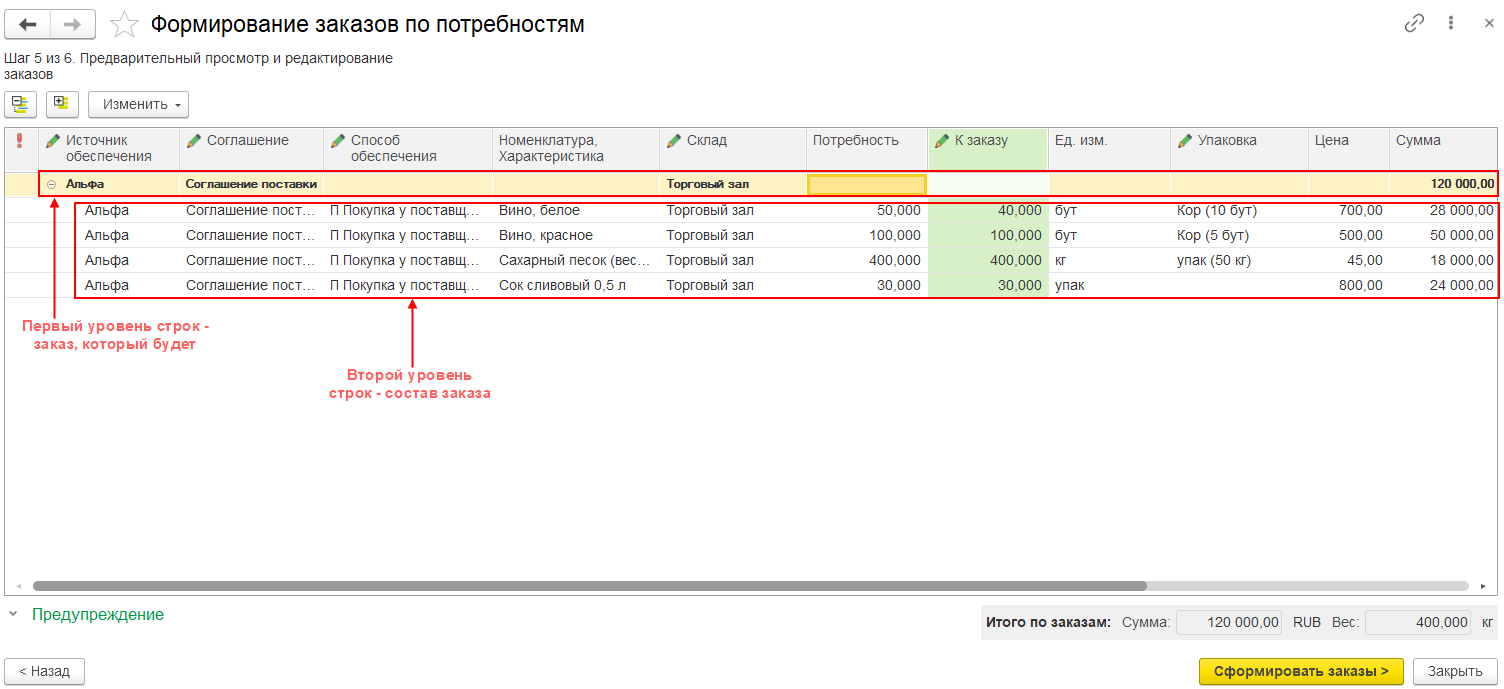Expand the Предупреждение section chevron
The image size is (1504, 689).
[x=13, y=614]
